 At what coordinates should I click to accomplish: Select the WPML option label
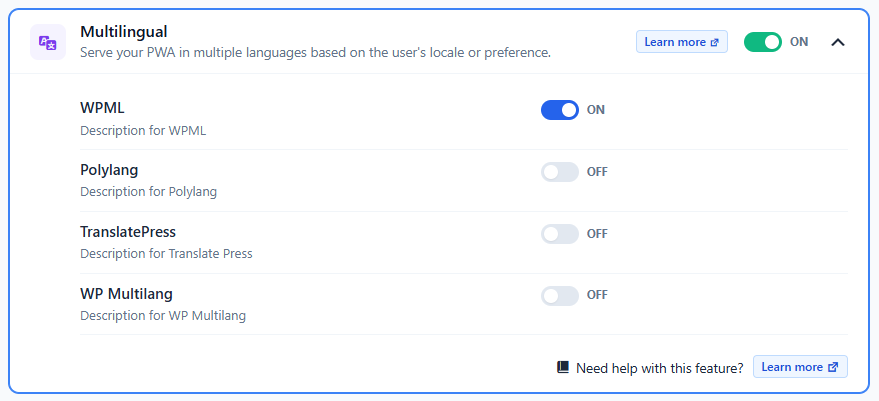click(102, 108)
